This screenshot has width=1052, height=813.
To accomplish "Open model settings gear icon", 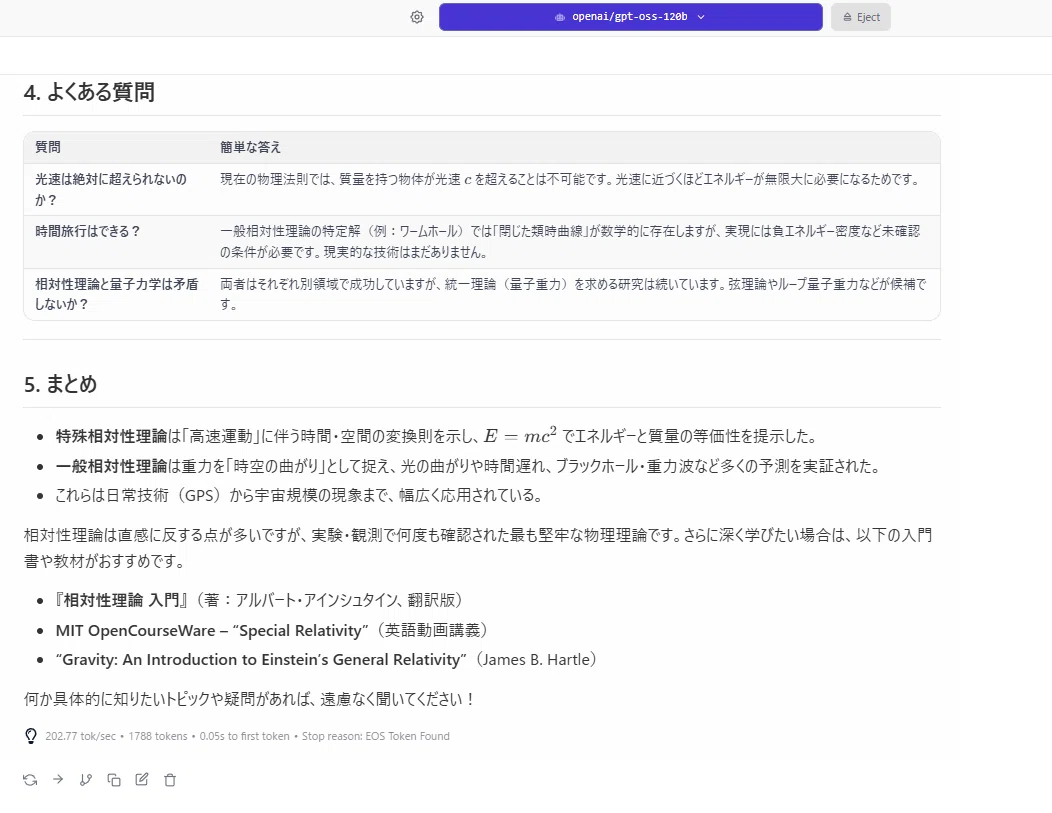I will (x=417, y=17).
